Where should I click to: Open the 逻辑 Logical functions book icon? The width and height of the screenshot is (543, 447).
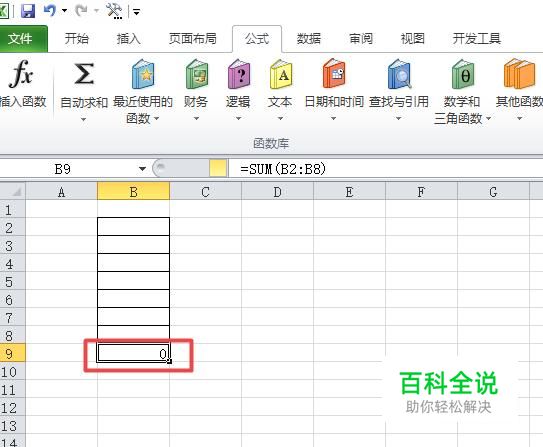point(238,74)
